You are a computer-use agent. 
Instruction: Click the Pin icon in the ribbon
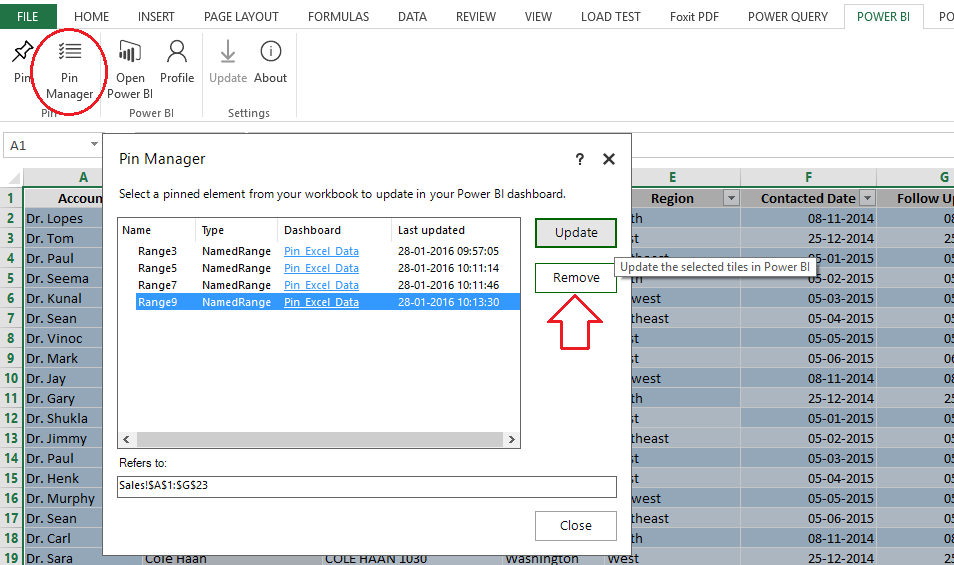[x=21, y=61]
